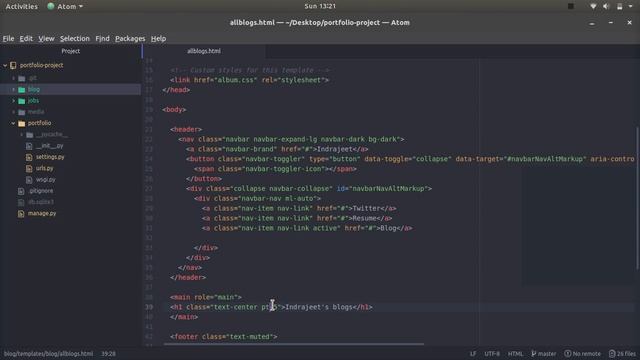This screenshot has height=360, width=640.
Task: Click the 39:28 cursor position indicator
Action: pyautogui.click(x=109, y=353)
